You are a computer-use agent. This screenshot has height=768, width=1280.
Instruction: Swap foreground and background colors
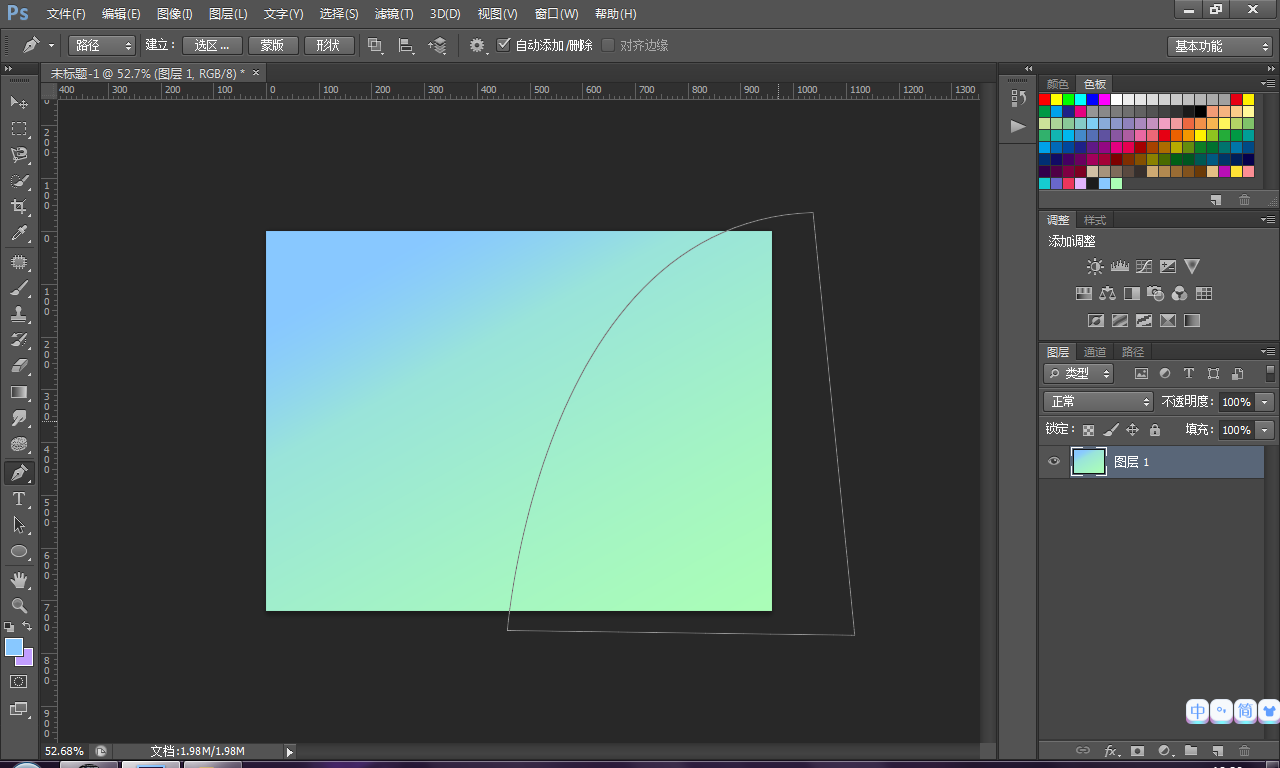point(28,626)
